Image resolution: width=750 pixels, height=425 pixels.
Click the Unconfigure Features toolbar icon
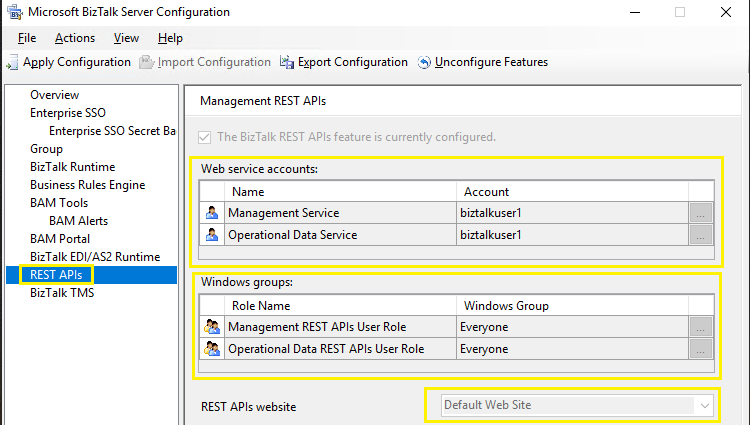424,62
